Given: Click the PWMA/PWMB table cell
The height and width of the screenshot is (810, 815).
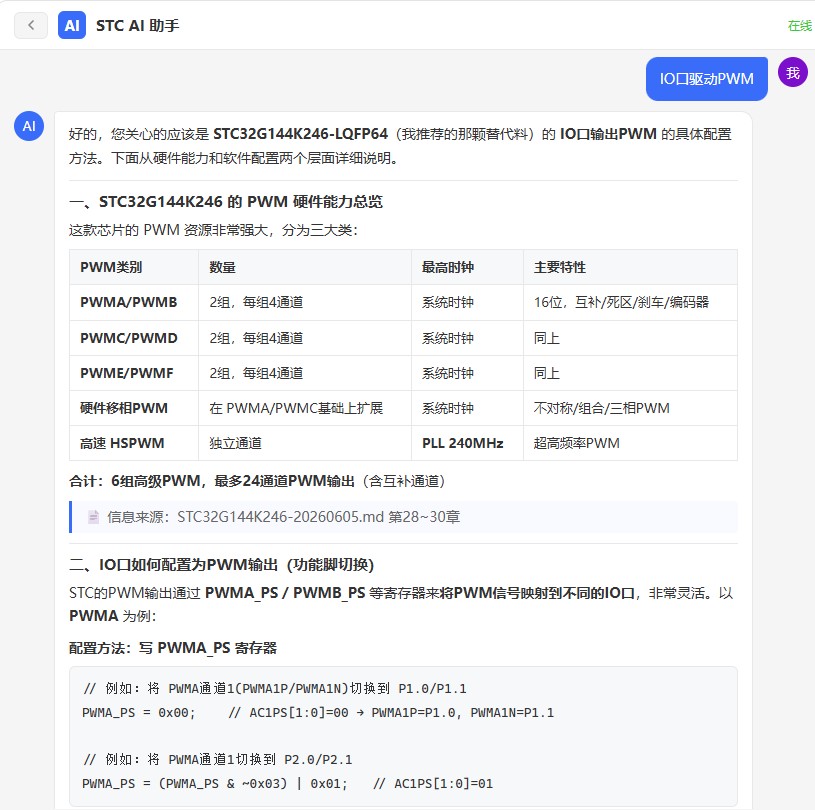Looking at the screenshot, I should coord(134,302).
